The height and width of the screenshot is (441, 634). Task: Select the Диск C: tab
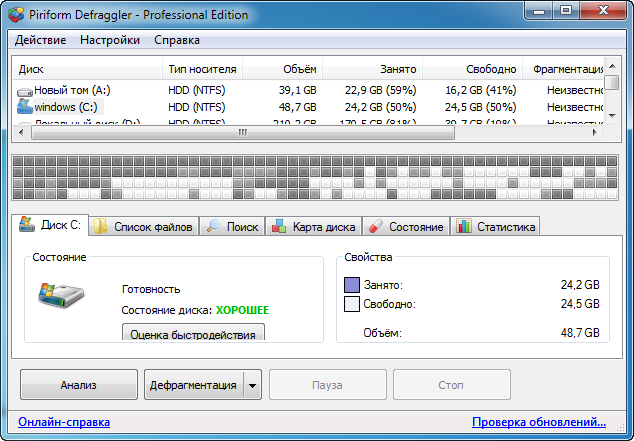pyautogui.click(x=50, y=225)
